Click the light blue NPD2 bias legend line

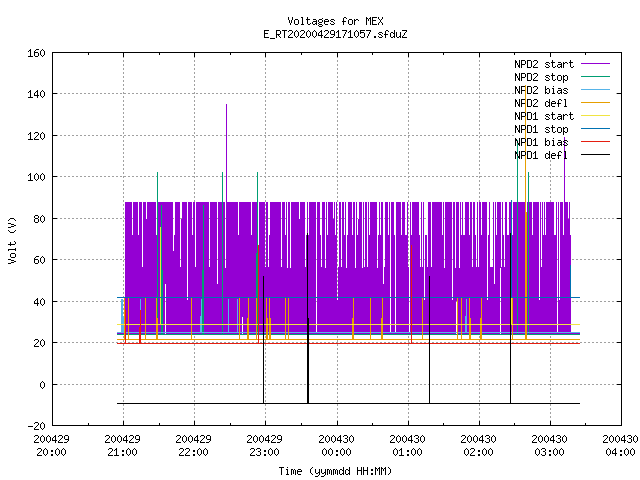tap(596, 90)
